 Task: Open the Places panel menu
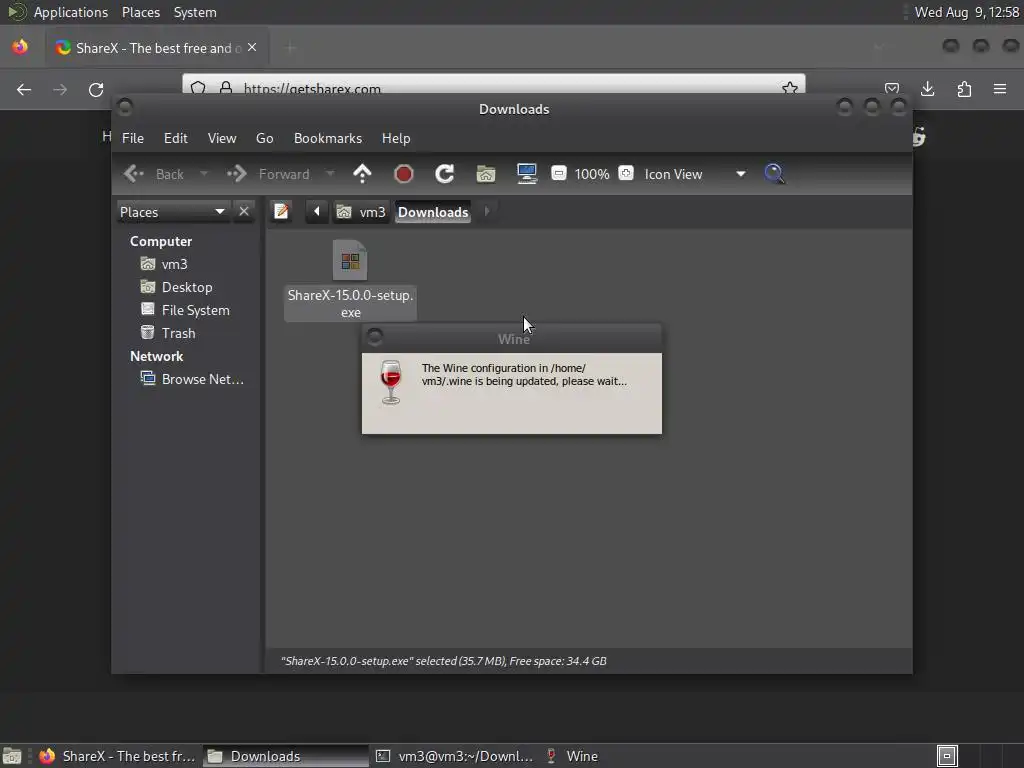tap(140, 12)
